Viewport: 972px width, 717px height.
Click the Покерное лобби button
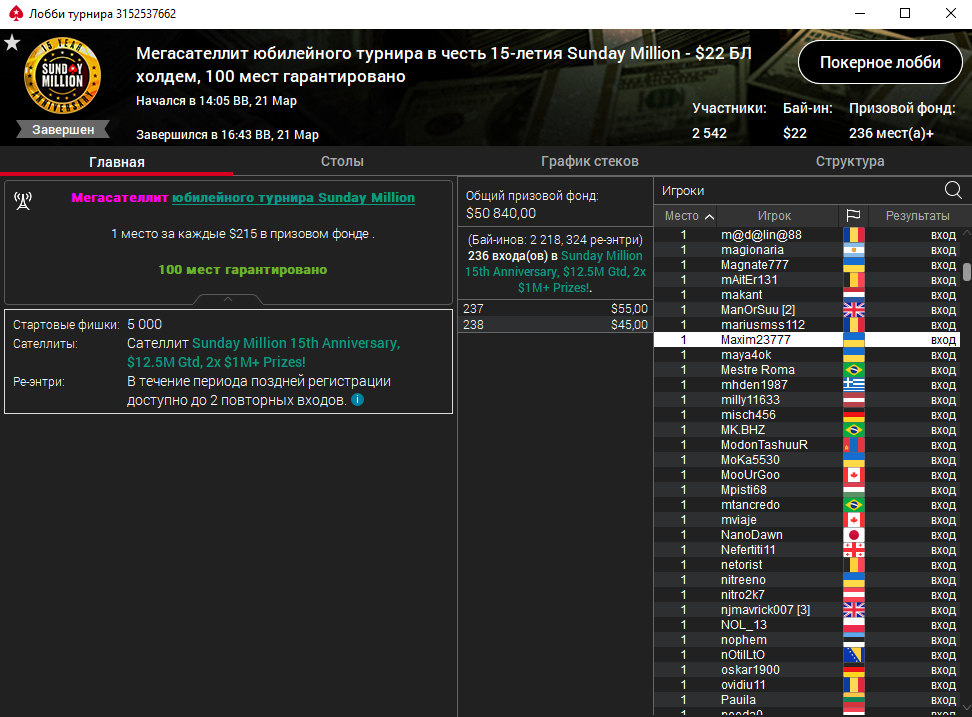880,62
